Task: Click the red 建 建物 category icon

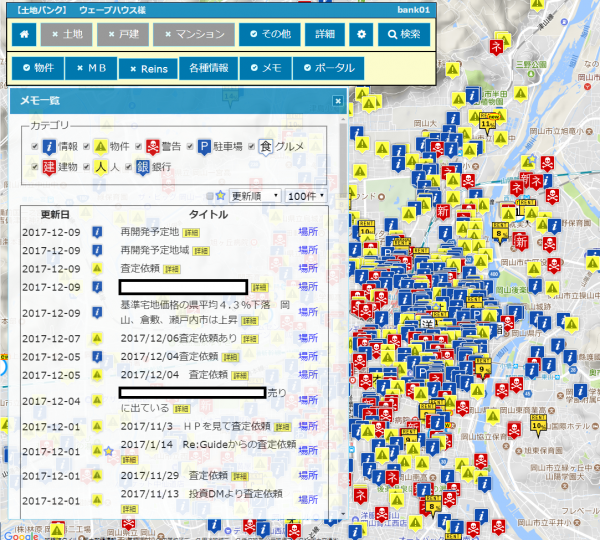Action: (49, 168)
